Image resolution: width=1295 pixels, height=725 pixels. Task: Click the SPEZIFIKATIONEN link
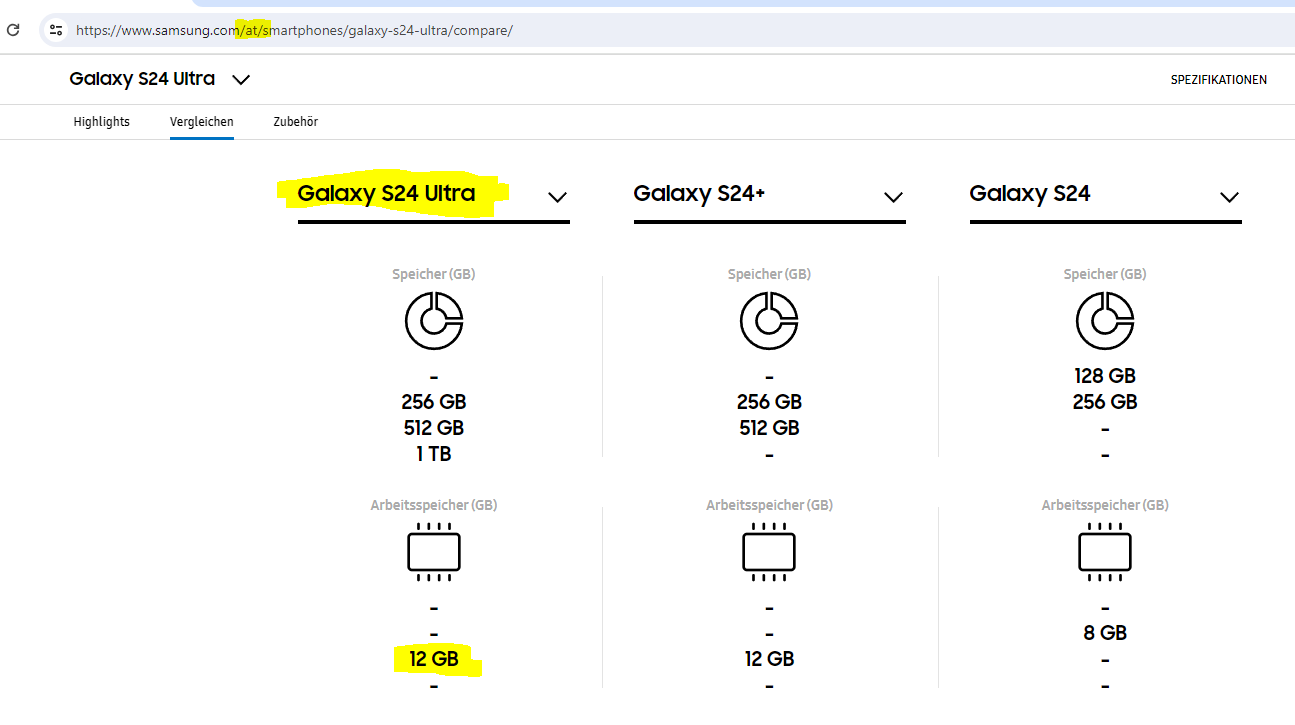tap(1218, 80)
